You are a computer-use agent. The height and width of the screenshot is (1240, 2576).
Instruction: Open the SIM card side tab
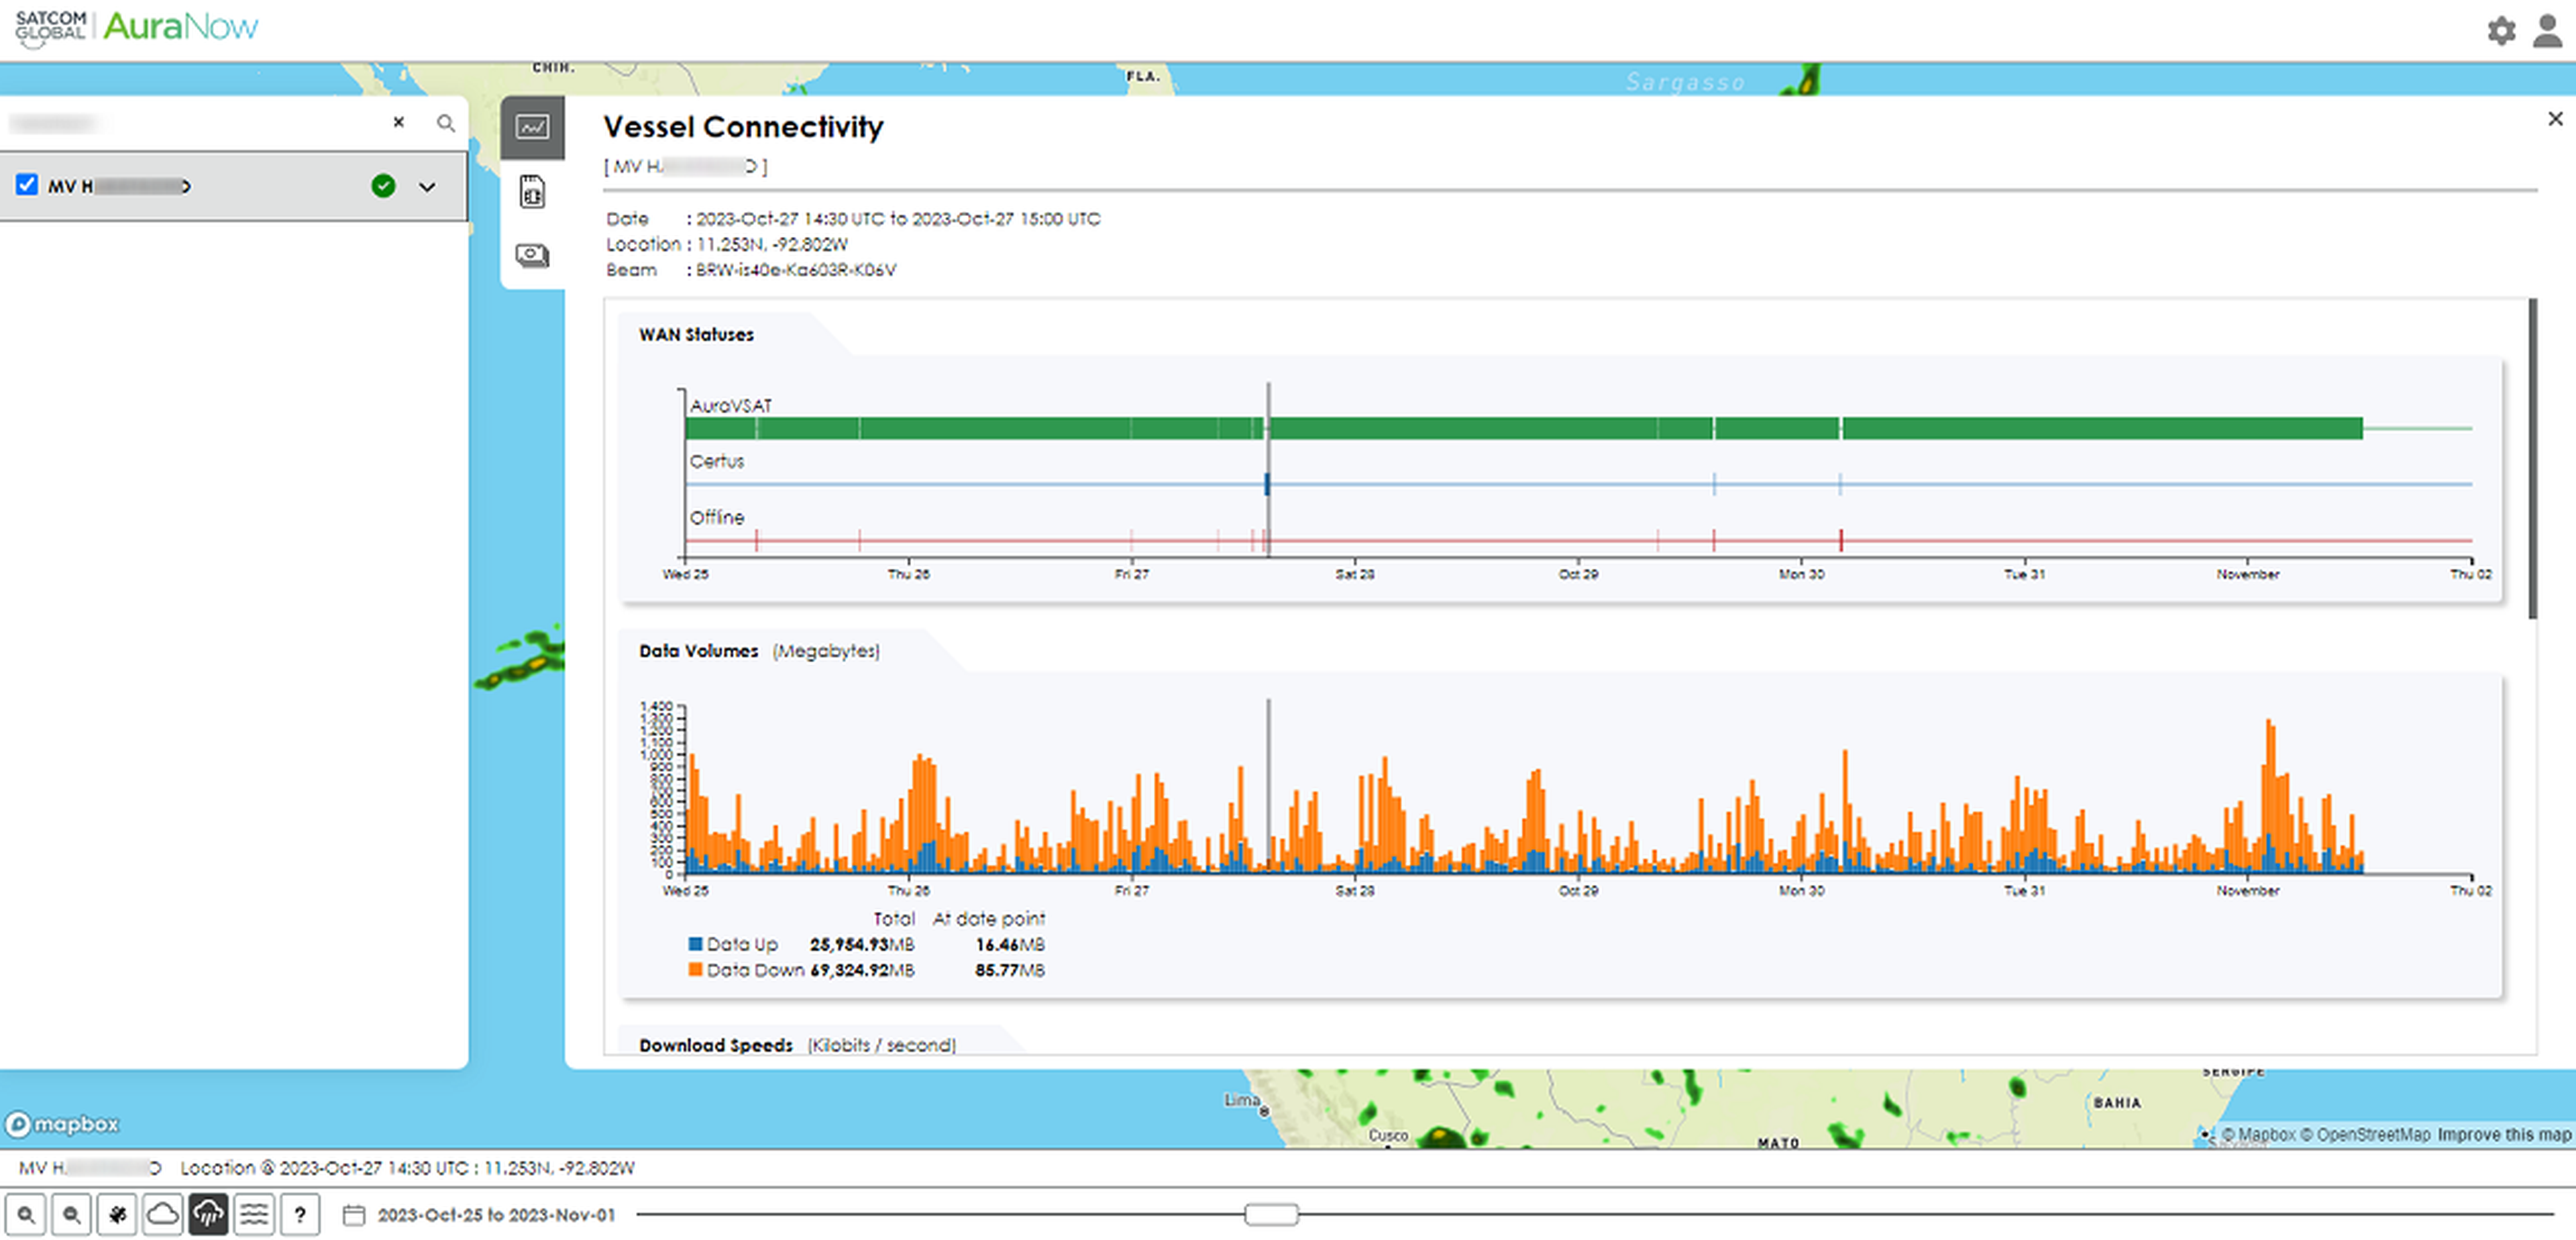pos(532,191)
